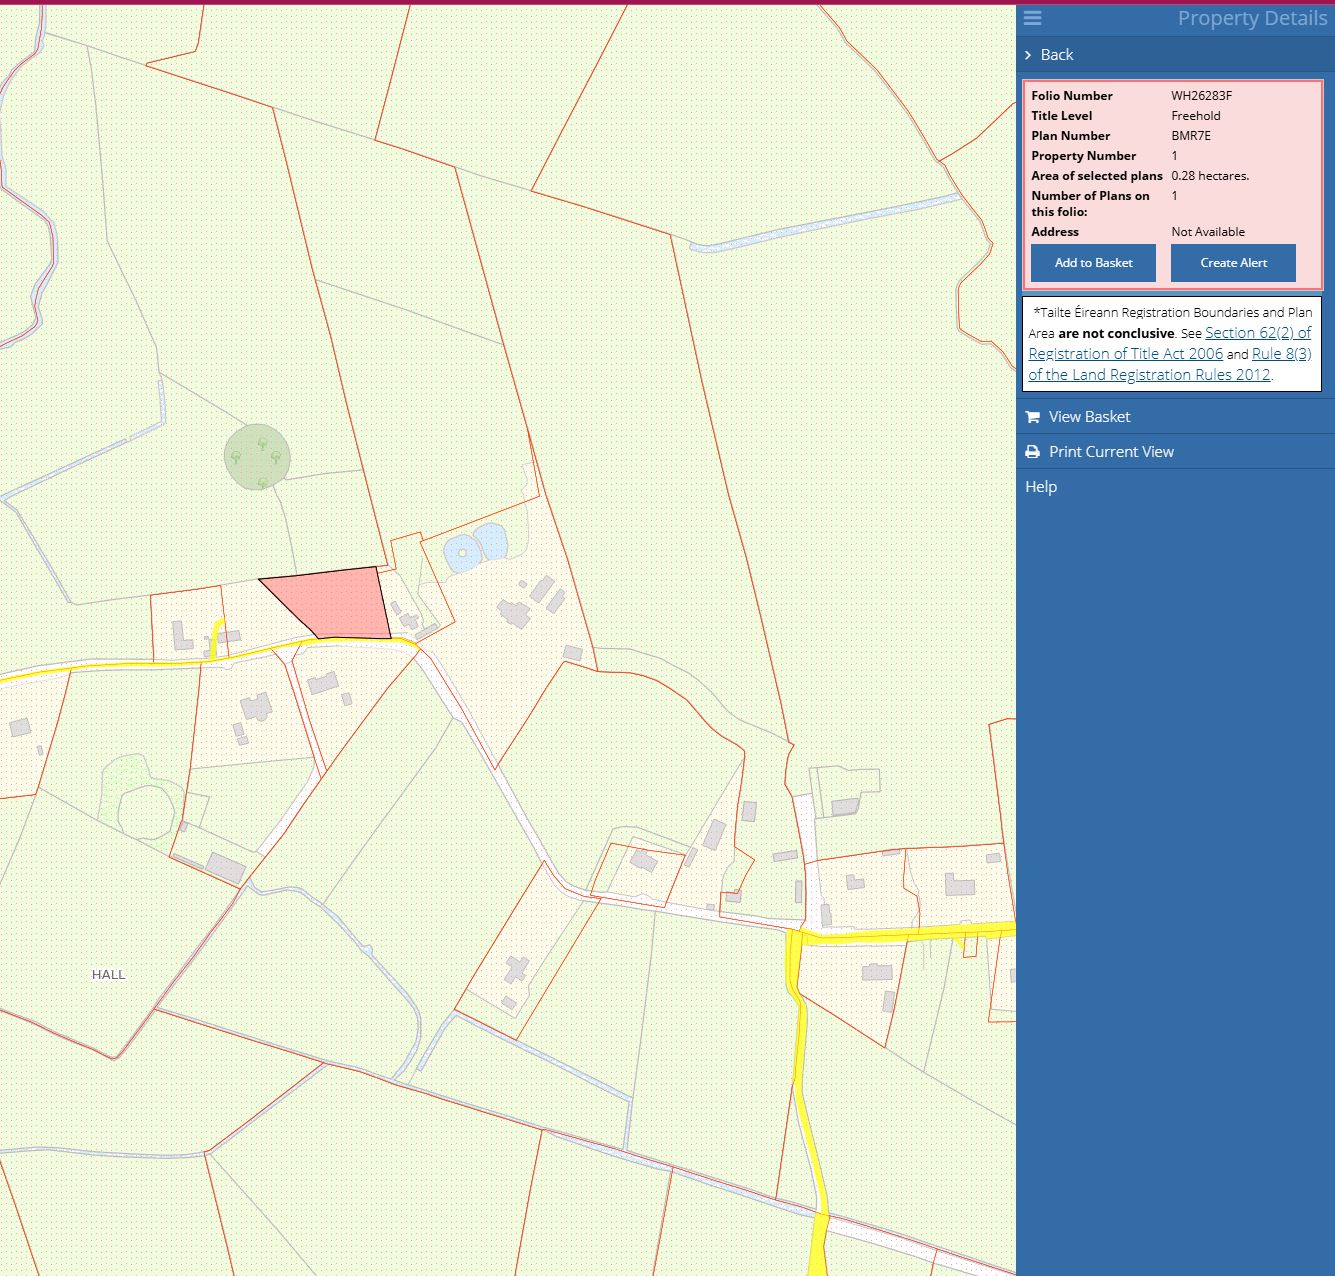Click the Create Alert button
Viewport: 1335px width, 1276px height.
pos(1233,263)
